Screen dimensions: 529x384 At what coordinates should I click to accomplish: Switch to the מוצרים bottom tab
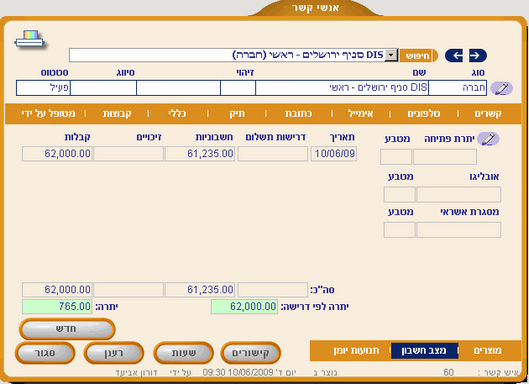(x=488, y=351)
